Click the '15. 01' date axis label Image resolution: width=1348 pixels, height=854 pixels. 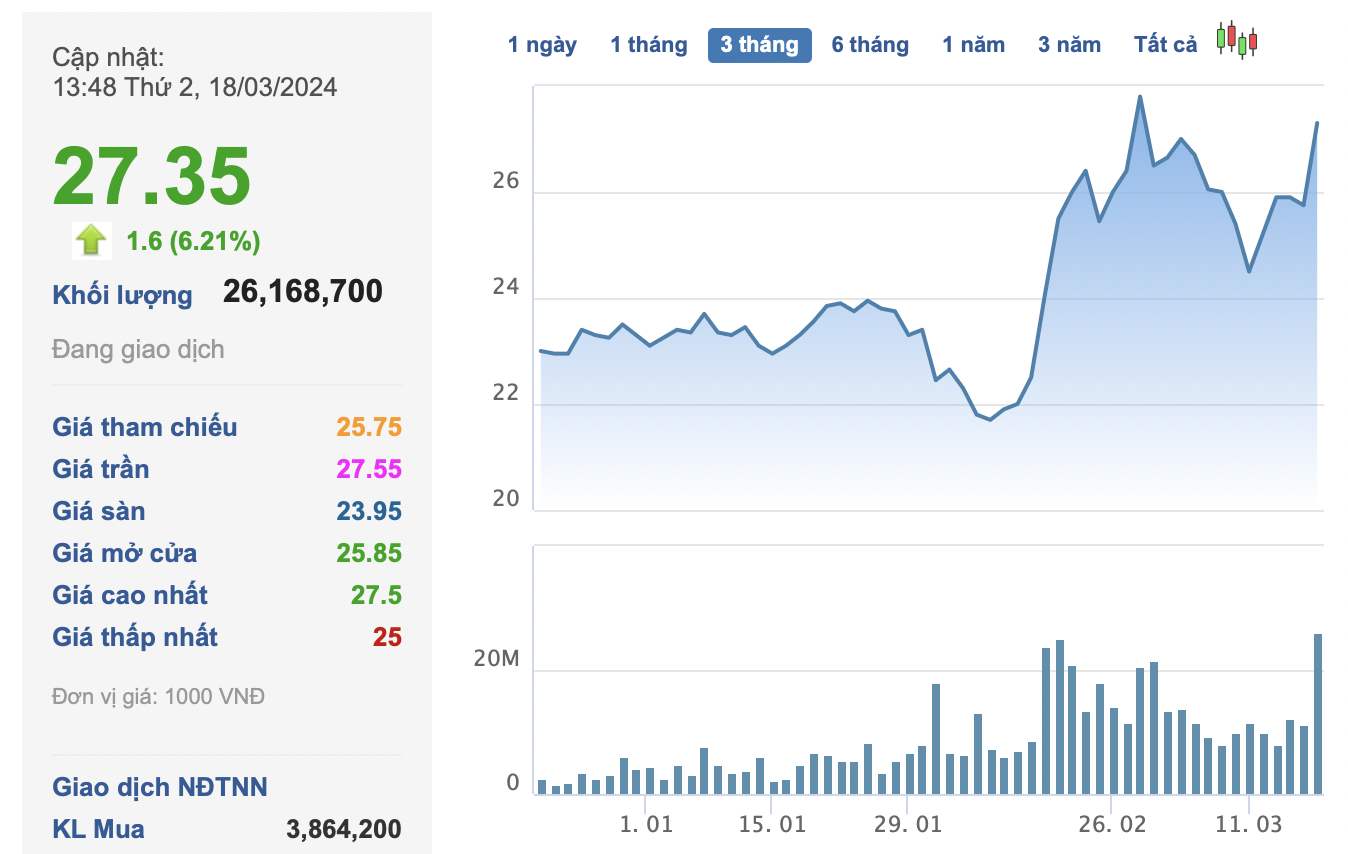772,826
